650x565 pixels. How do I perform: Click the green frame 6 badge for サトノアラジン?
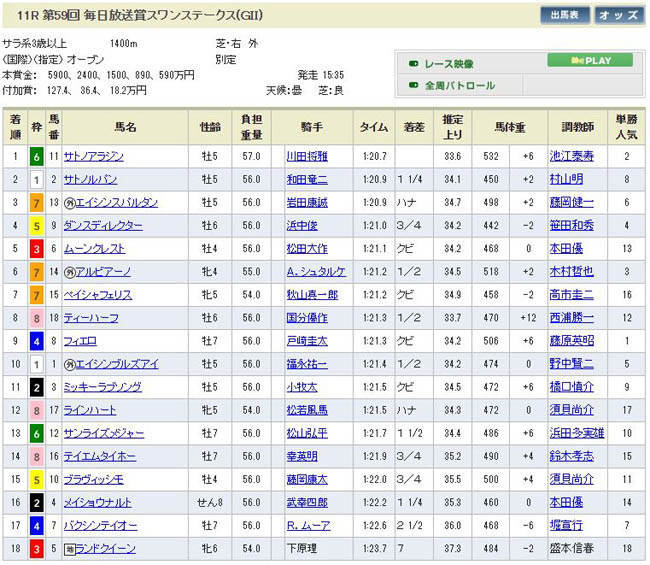[36, 156]
